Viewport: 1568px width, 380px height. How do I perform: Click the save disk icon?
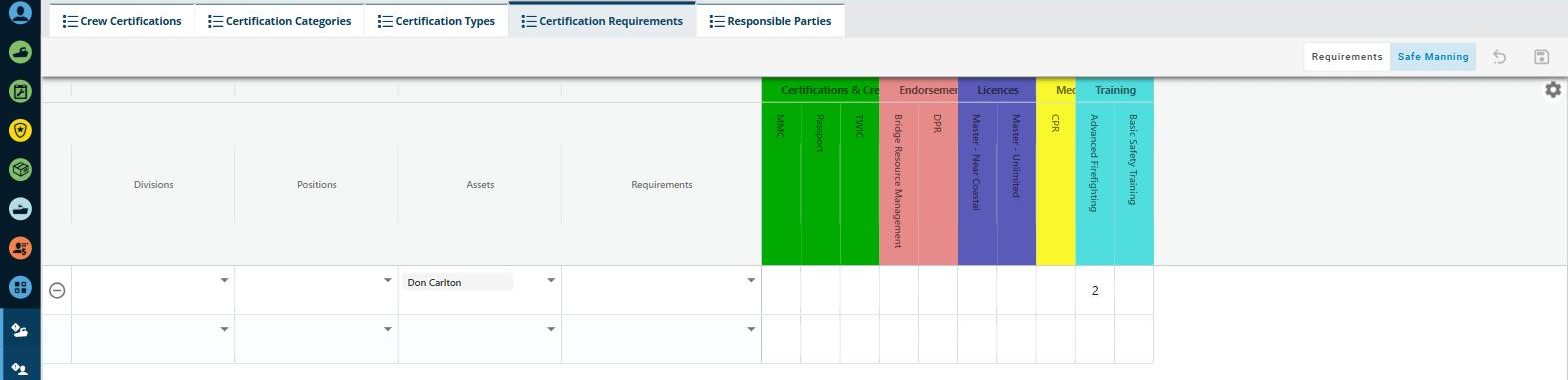click(1541, 57)
